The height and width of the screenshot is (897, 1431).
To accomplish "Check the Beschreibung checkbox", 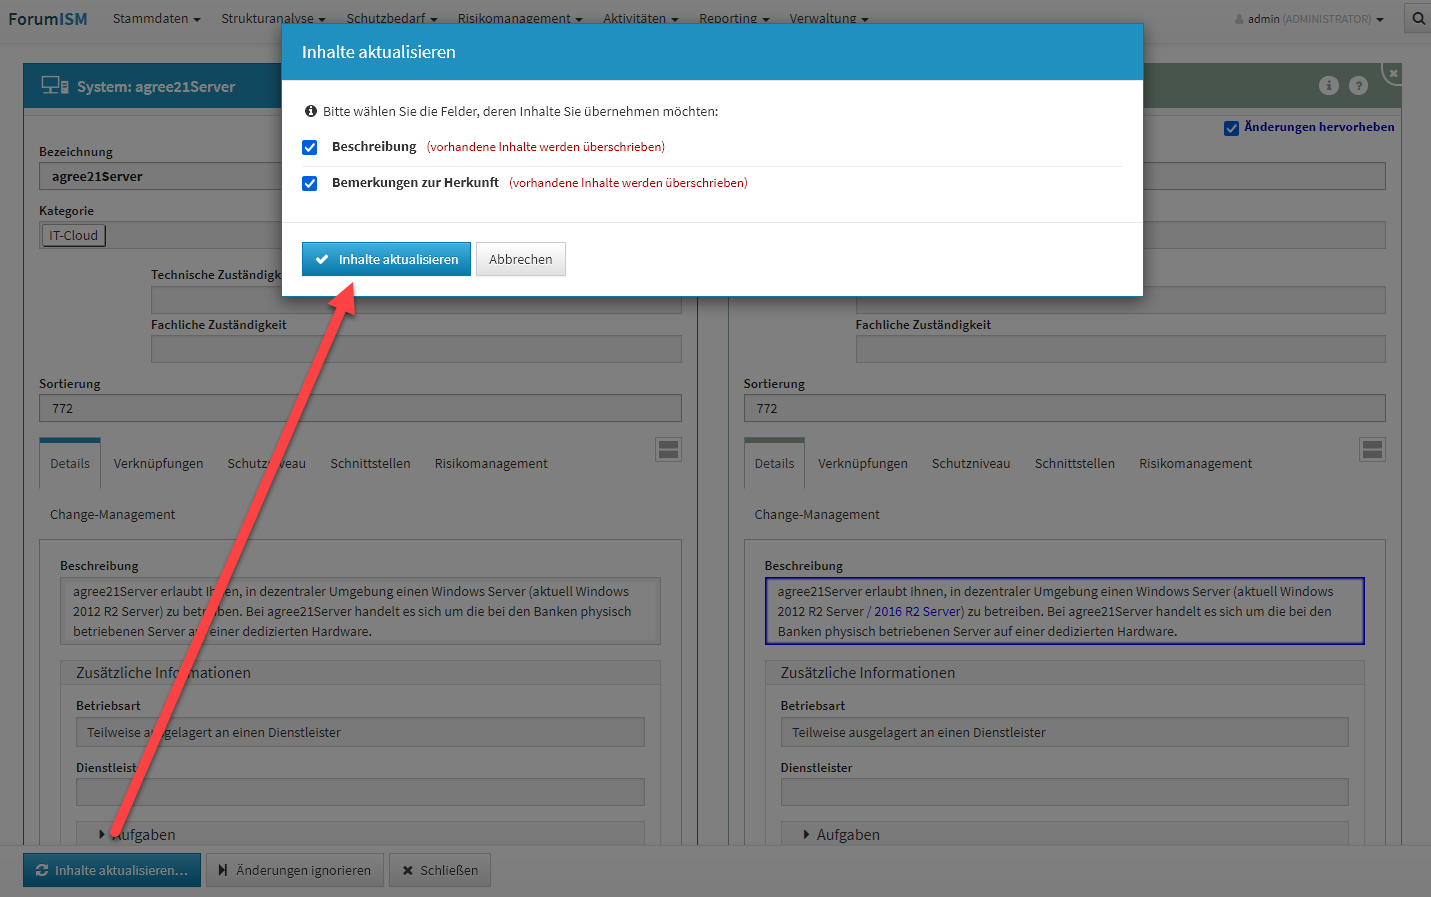I will tap(310, 147).
